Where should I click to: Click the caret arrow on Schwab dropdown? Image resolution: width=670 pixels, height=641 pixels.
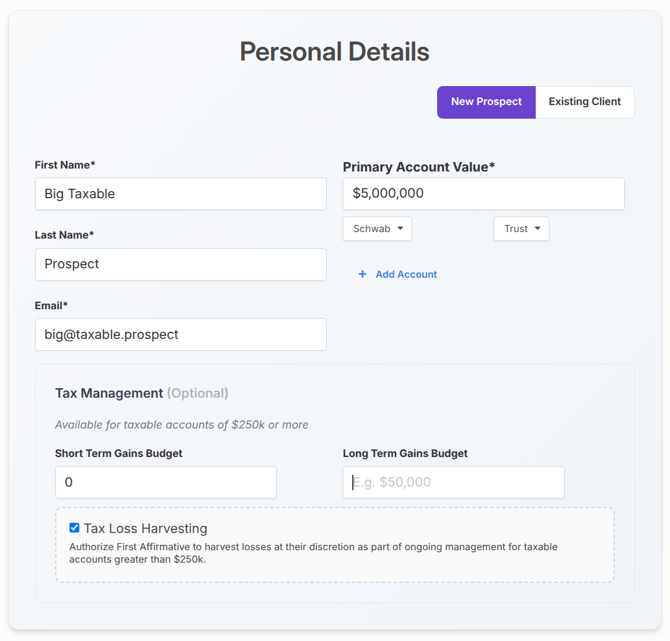point(401,229)
